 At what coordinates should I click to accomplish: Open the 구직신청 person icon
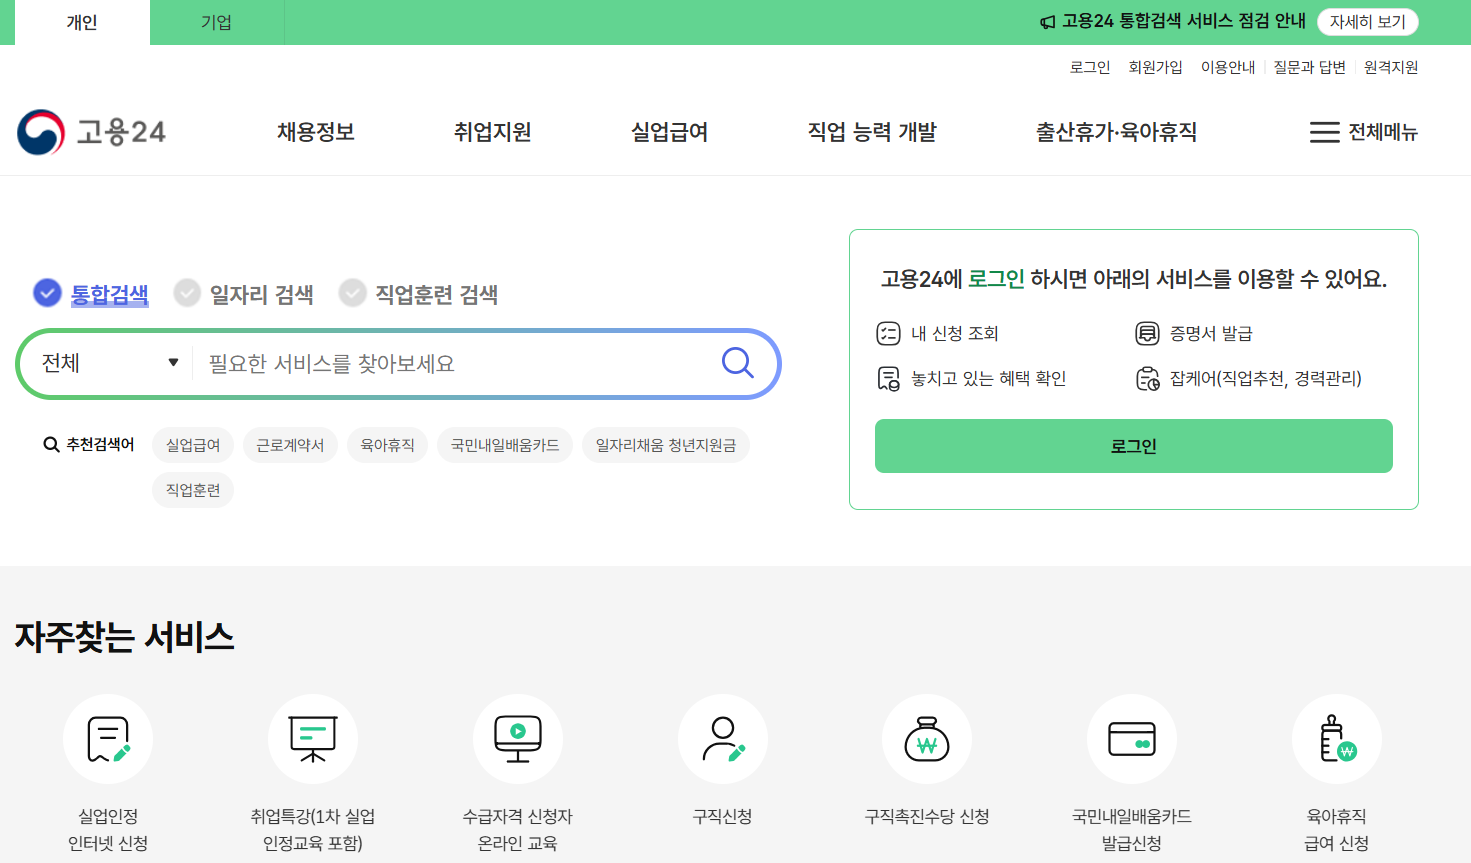coord(723,739)
